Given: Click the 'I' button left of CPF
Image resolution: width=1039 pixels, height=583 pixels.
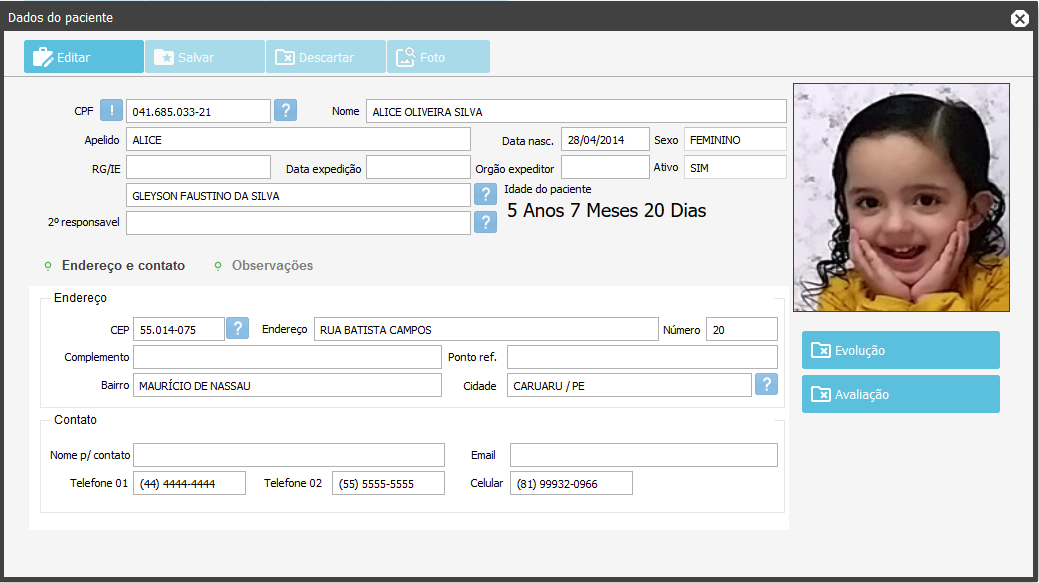Looking at the screenshot, I should click(x=111, y=110).
